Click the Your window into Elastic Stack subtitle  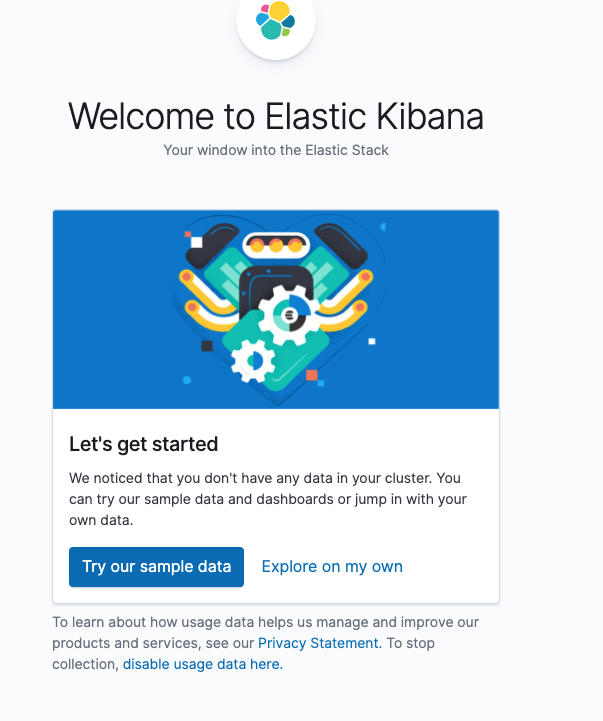276,150
